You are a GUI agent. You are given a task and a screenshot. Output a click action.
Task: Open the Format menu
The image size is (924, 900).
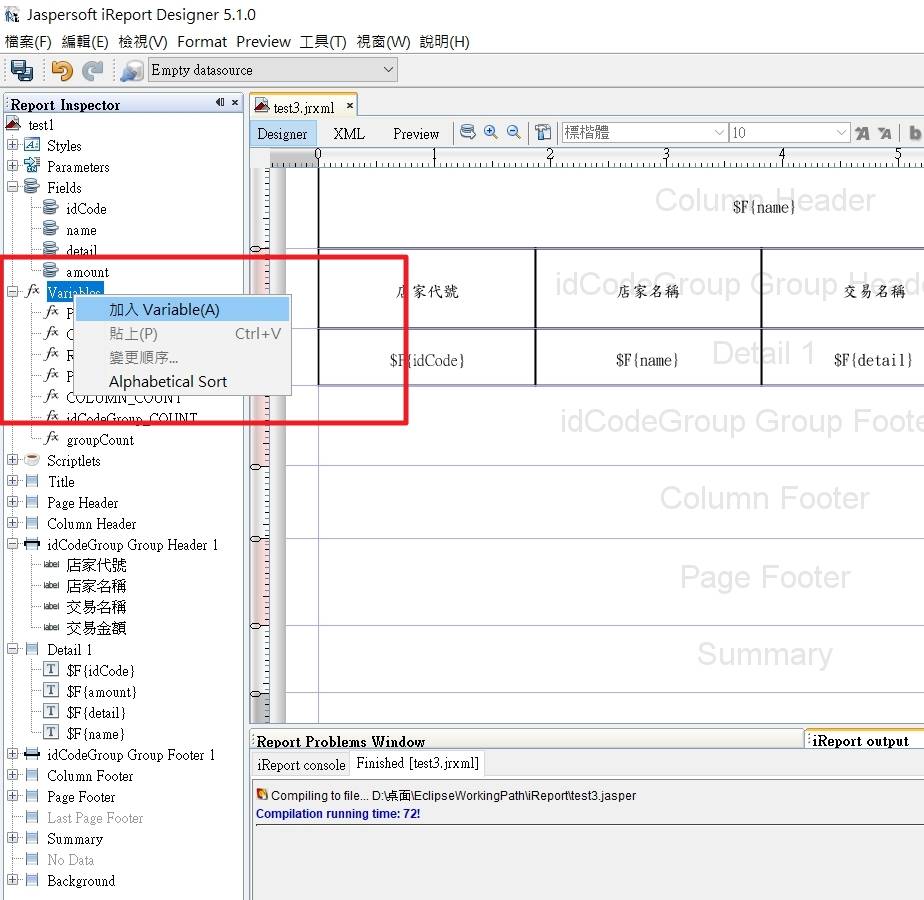coord(202,42)
